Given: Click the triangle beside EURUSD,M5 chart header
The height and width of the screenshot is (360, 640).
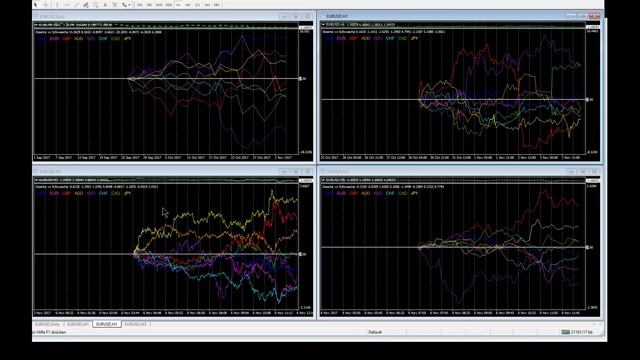Looking at the screenshot, I should 324,180.
